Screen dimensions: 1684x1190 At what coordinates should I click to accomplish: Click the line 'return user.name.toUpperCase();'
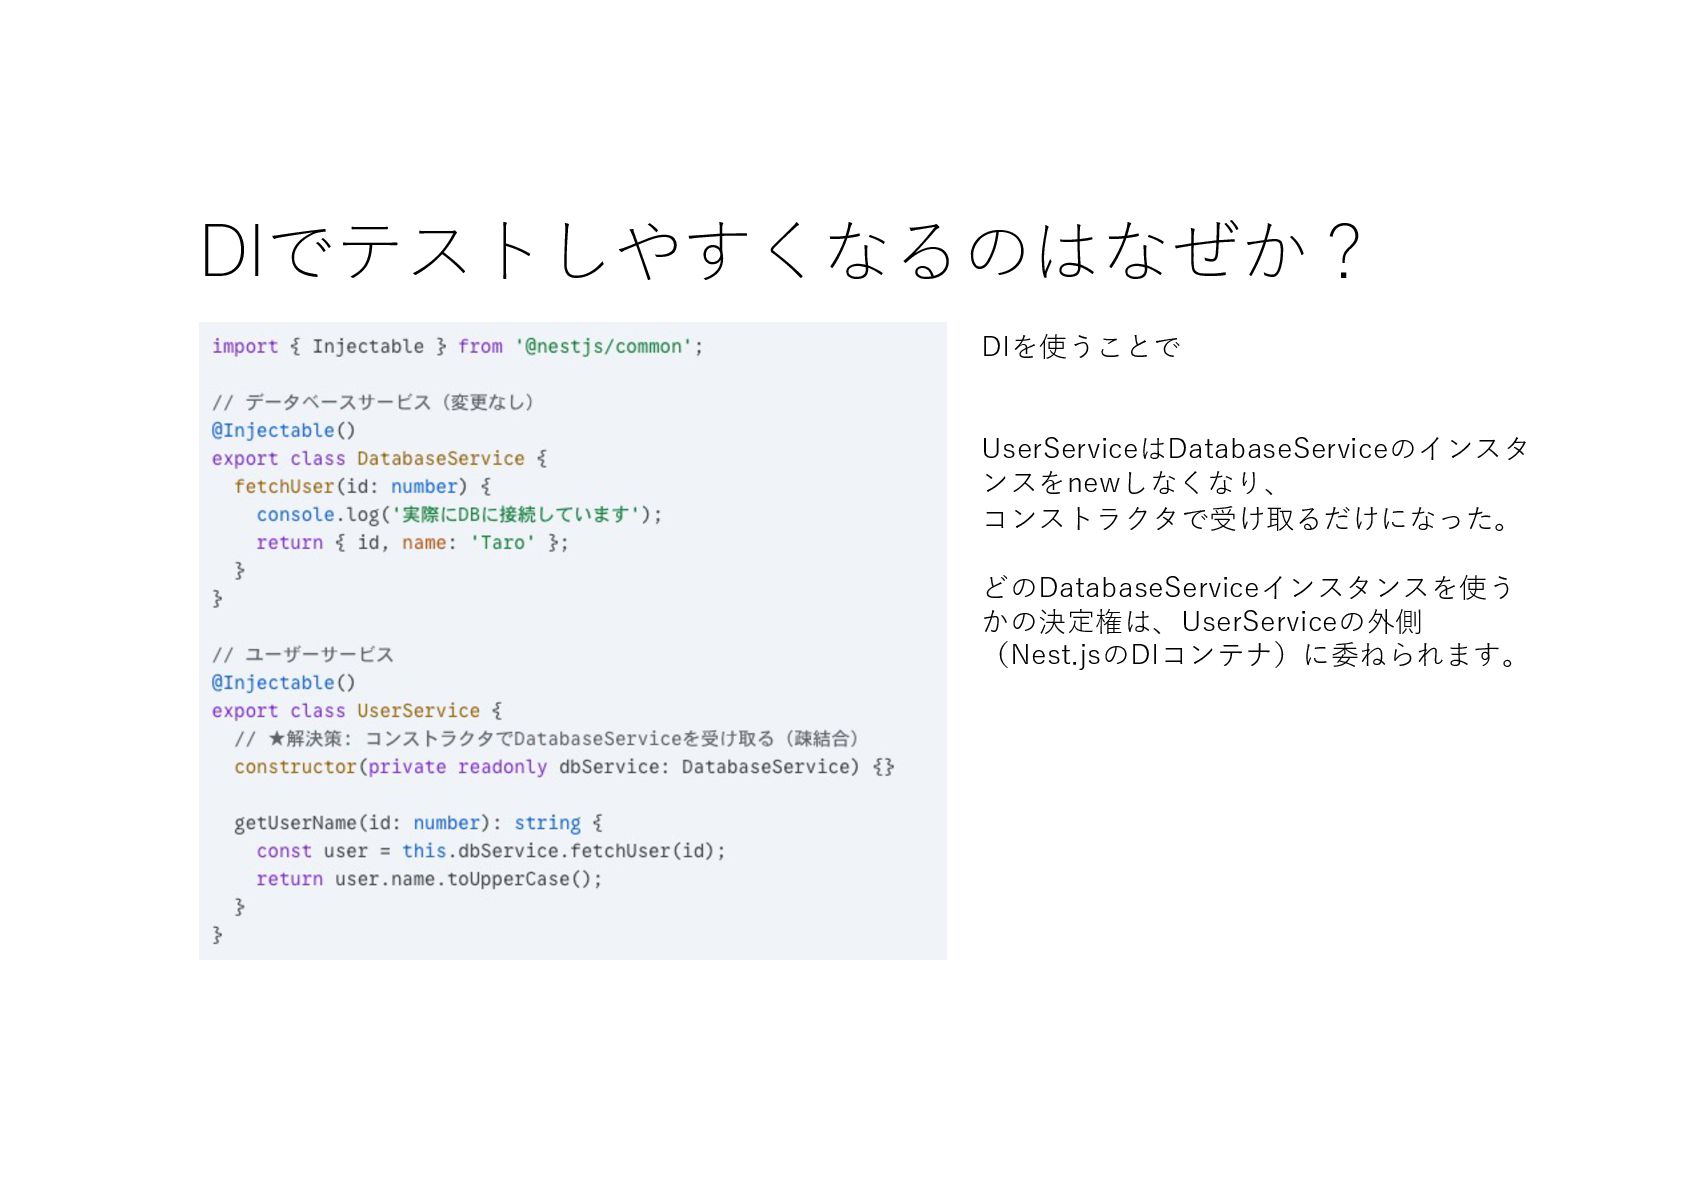(x=429, y=878)
